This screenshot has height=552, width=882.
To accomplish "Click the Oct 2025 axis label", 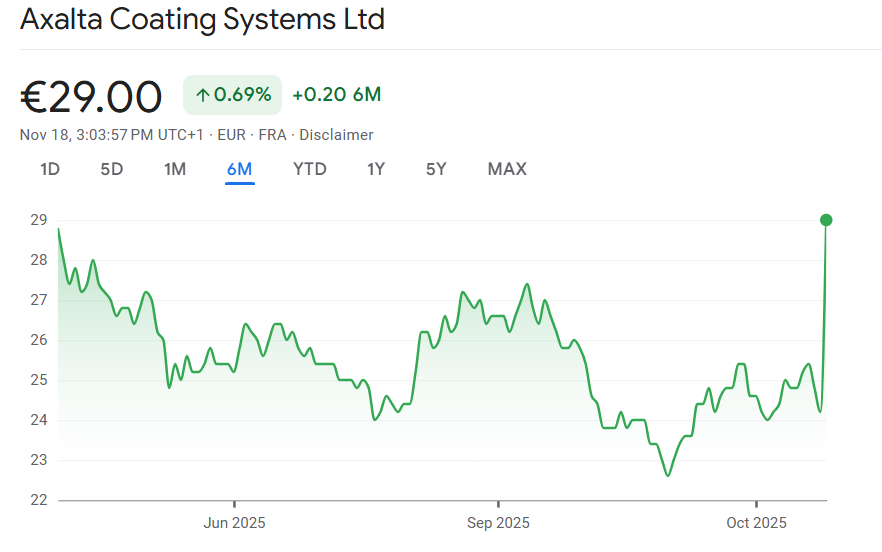I will coord(757,523).
